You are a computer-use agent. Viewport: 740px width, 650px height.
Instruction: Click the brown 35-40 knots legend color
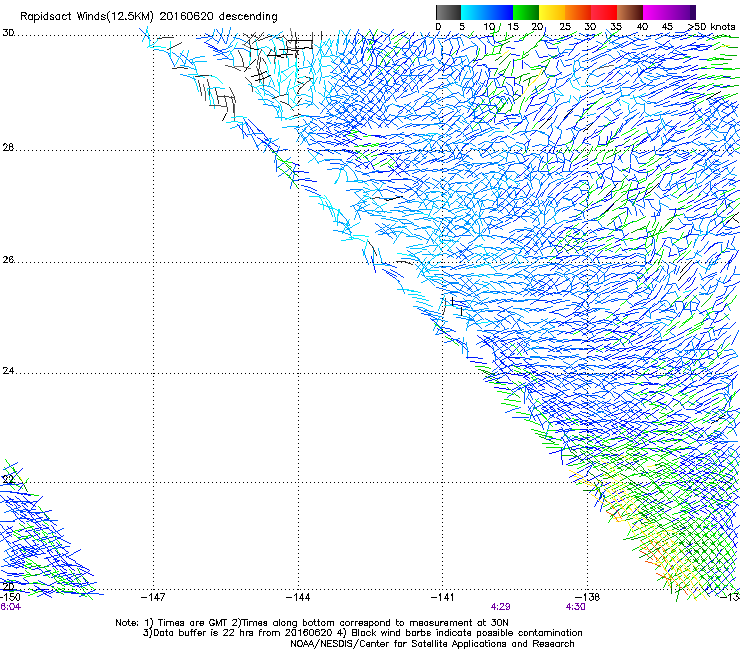click(x=630, y=12)
